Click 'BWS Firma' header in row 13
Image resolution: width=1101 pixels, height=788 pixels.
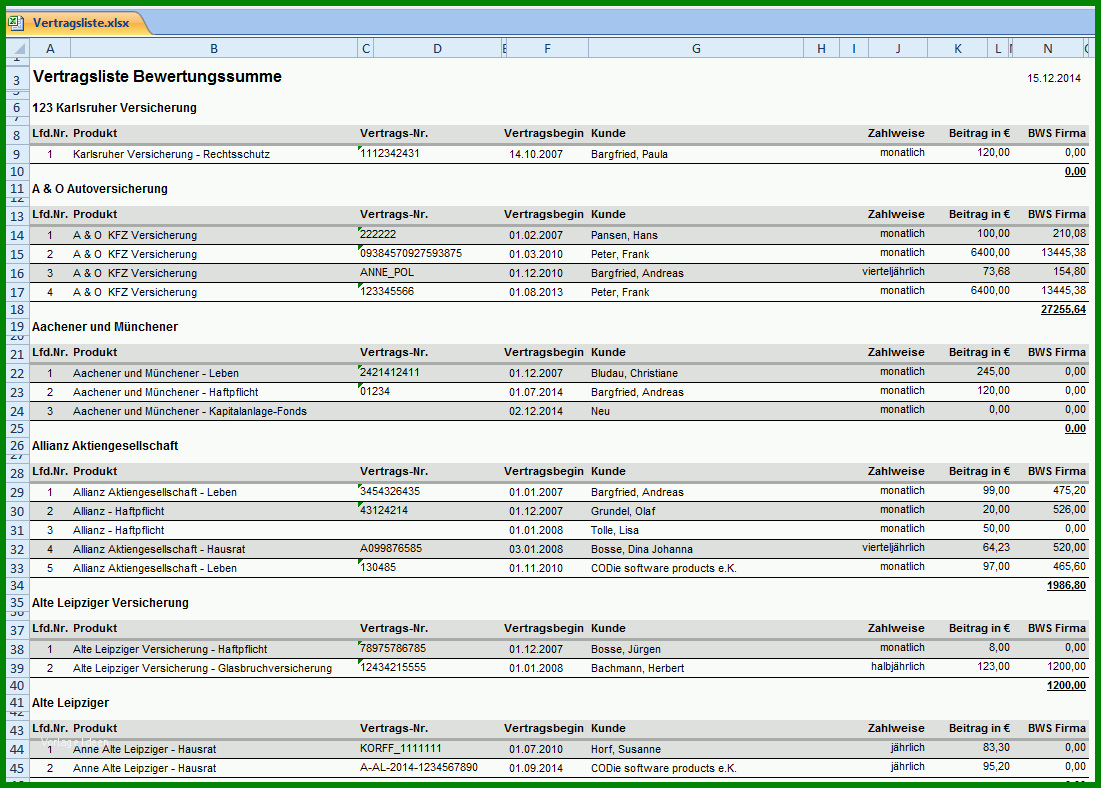[x=1057, y=214]
